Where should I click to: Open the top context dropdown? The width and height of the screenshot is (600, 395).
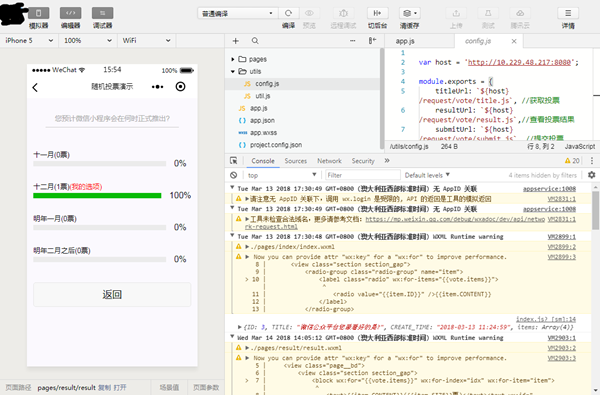282,175
